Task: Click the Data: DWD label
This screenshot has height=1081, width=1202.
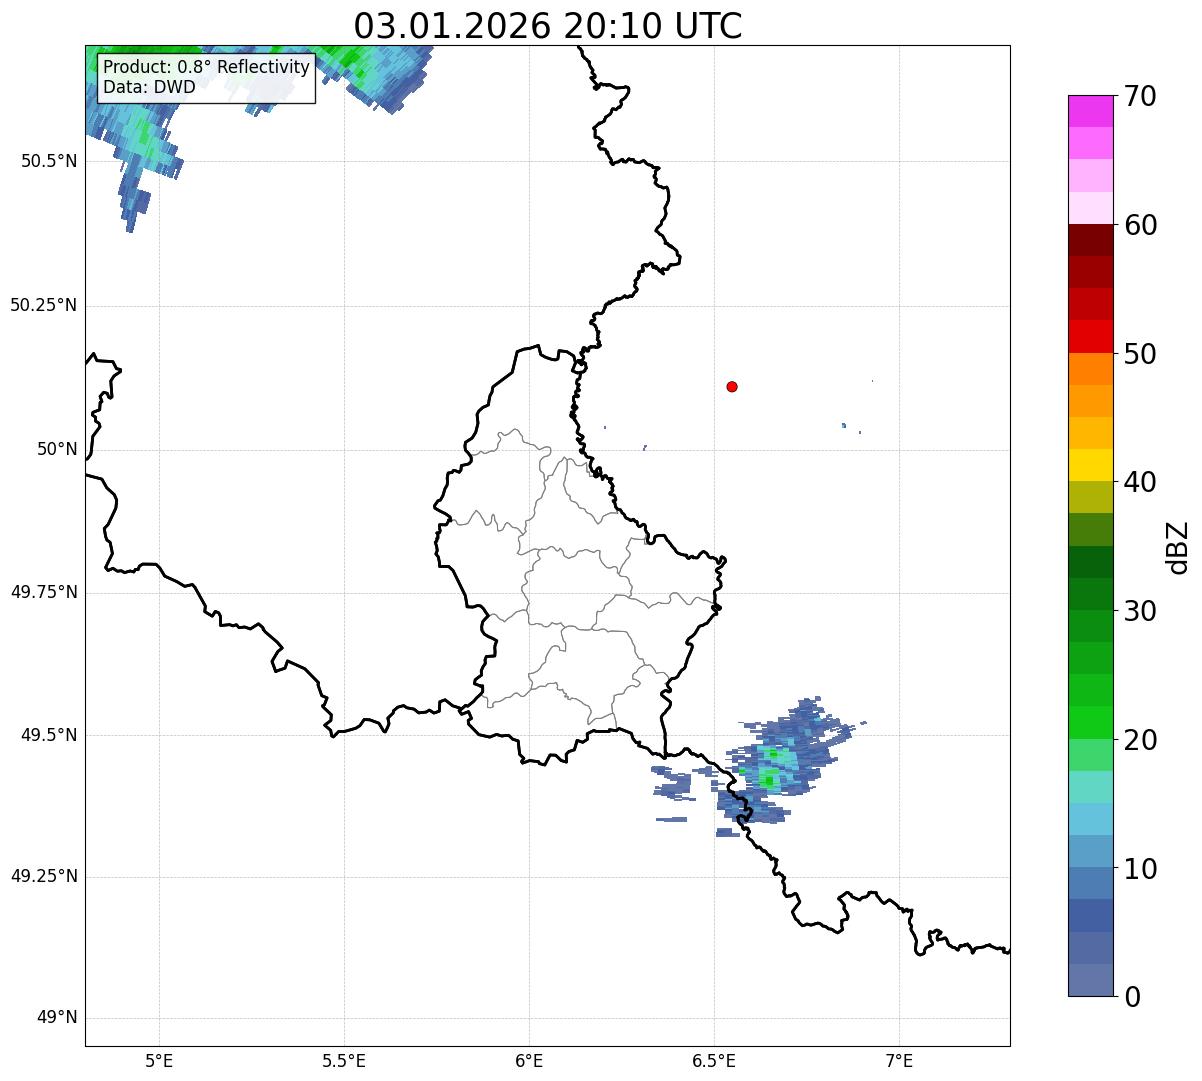Action: (x=149, y=88)
